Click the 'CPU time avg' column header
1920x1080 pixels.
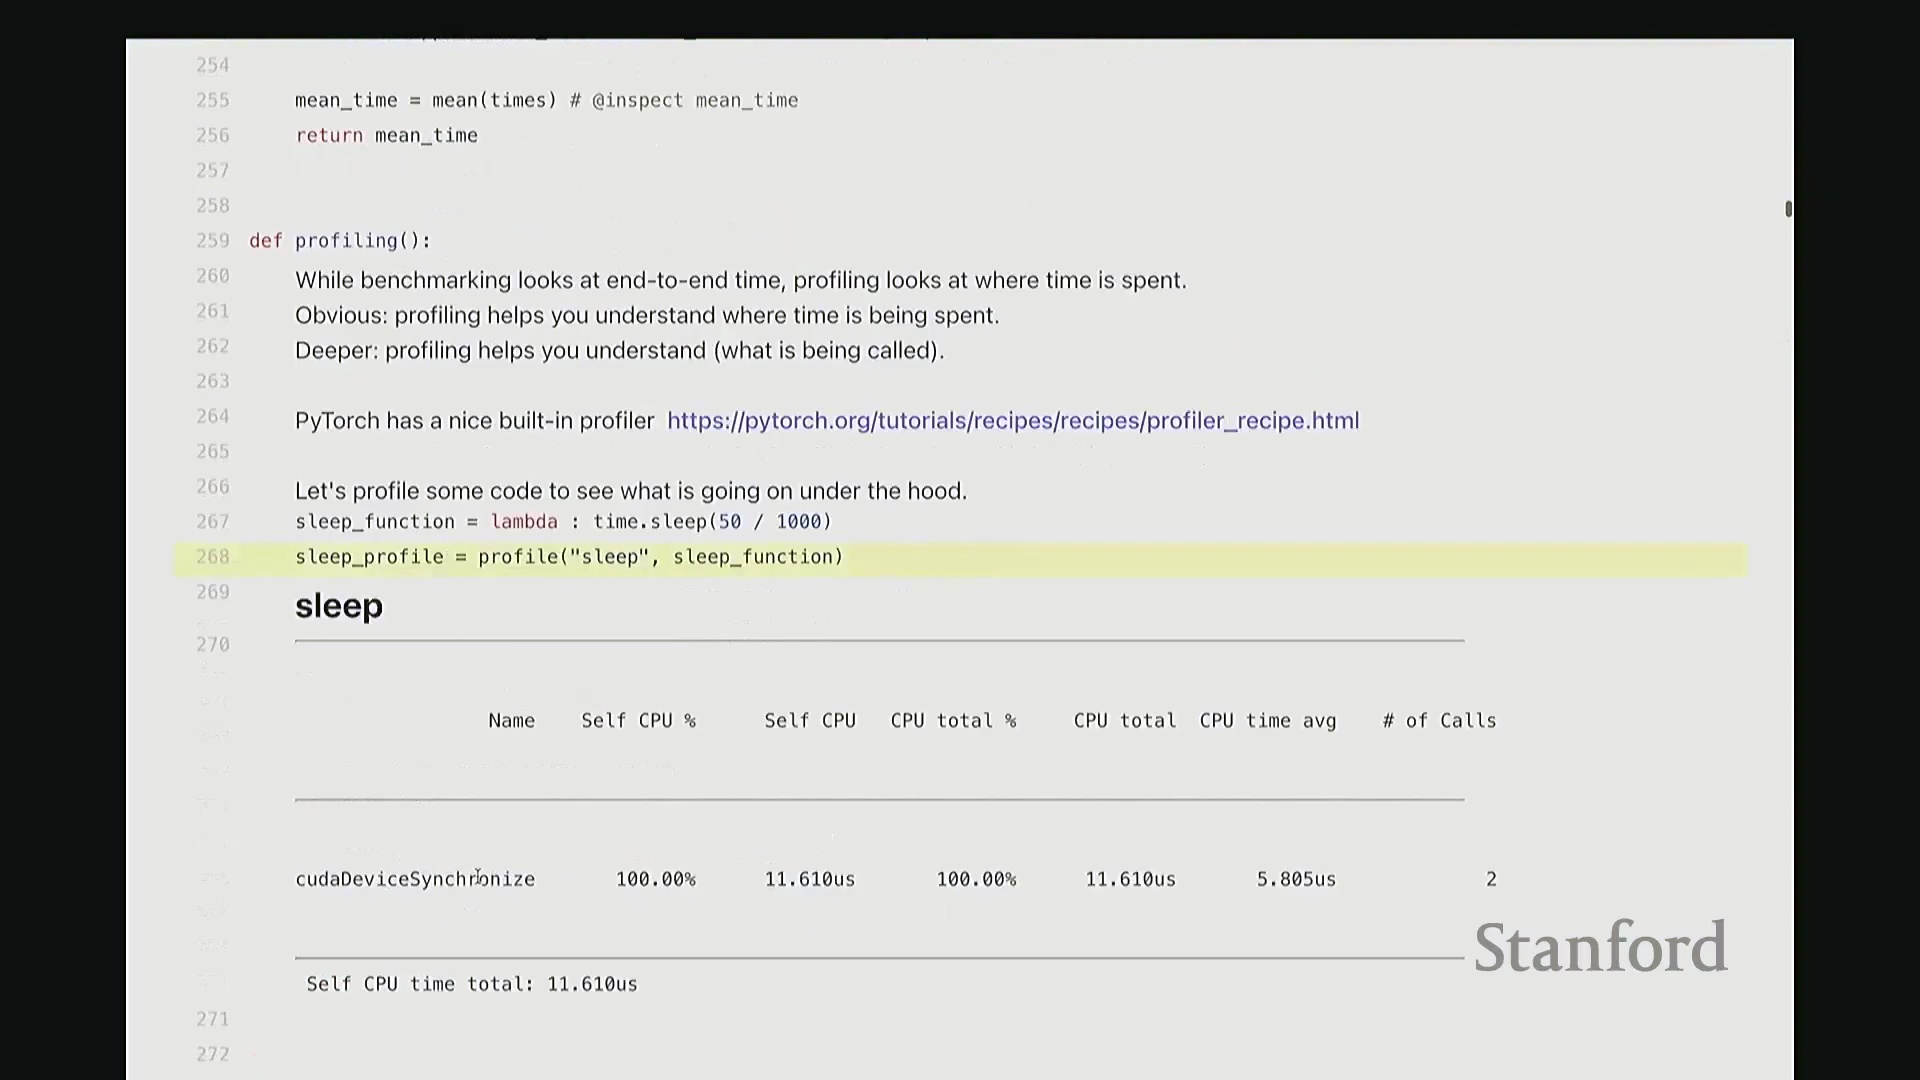1267,721
